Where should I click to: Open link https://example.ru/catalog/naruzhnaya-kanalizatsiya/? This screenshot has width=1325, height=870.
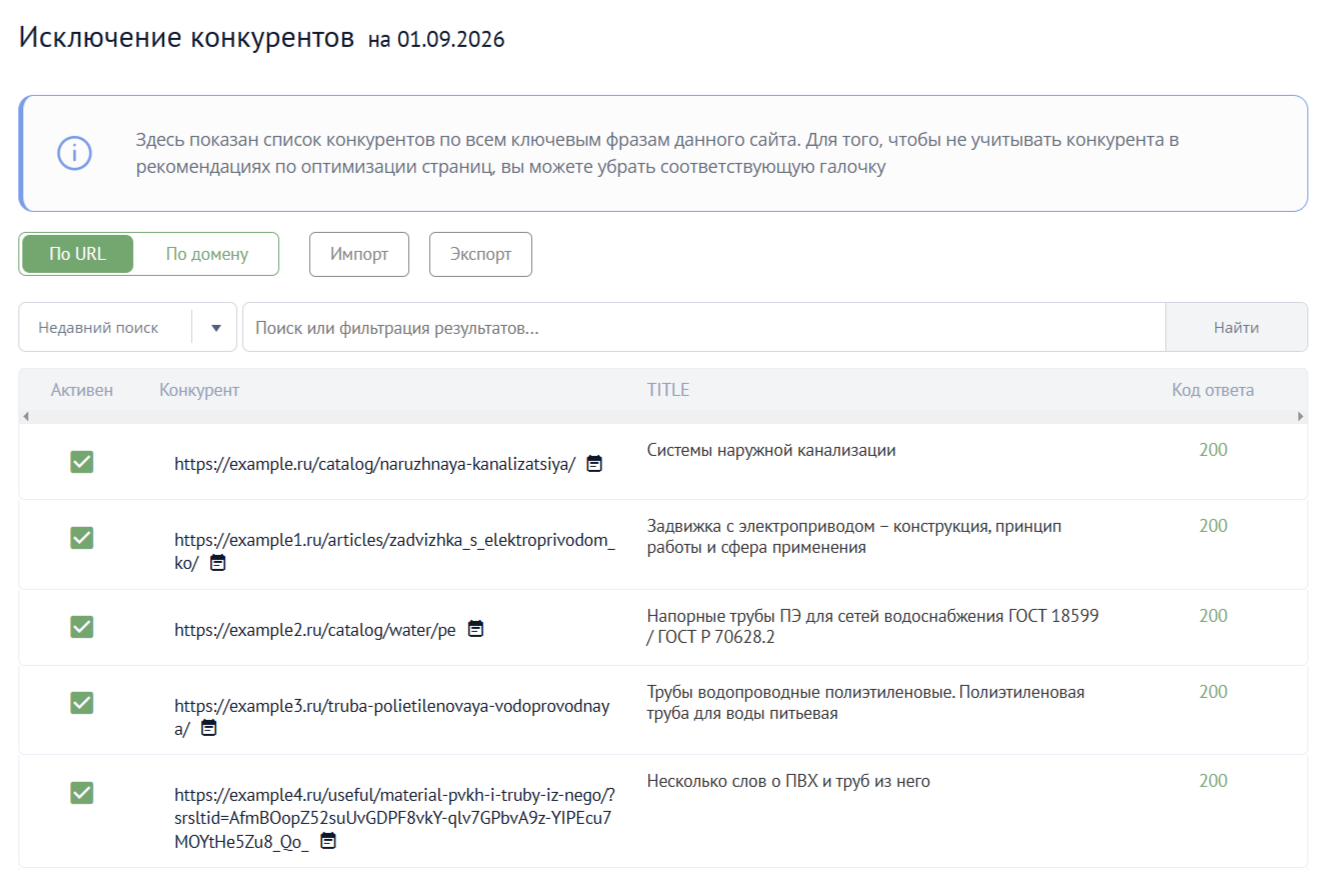click(375, 464)
